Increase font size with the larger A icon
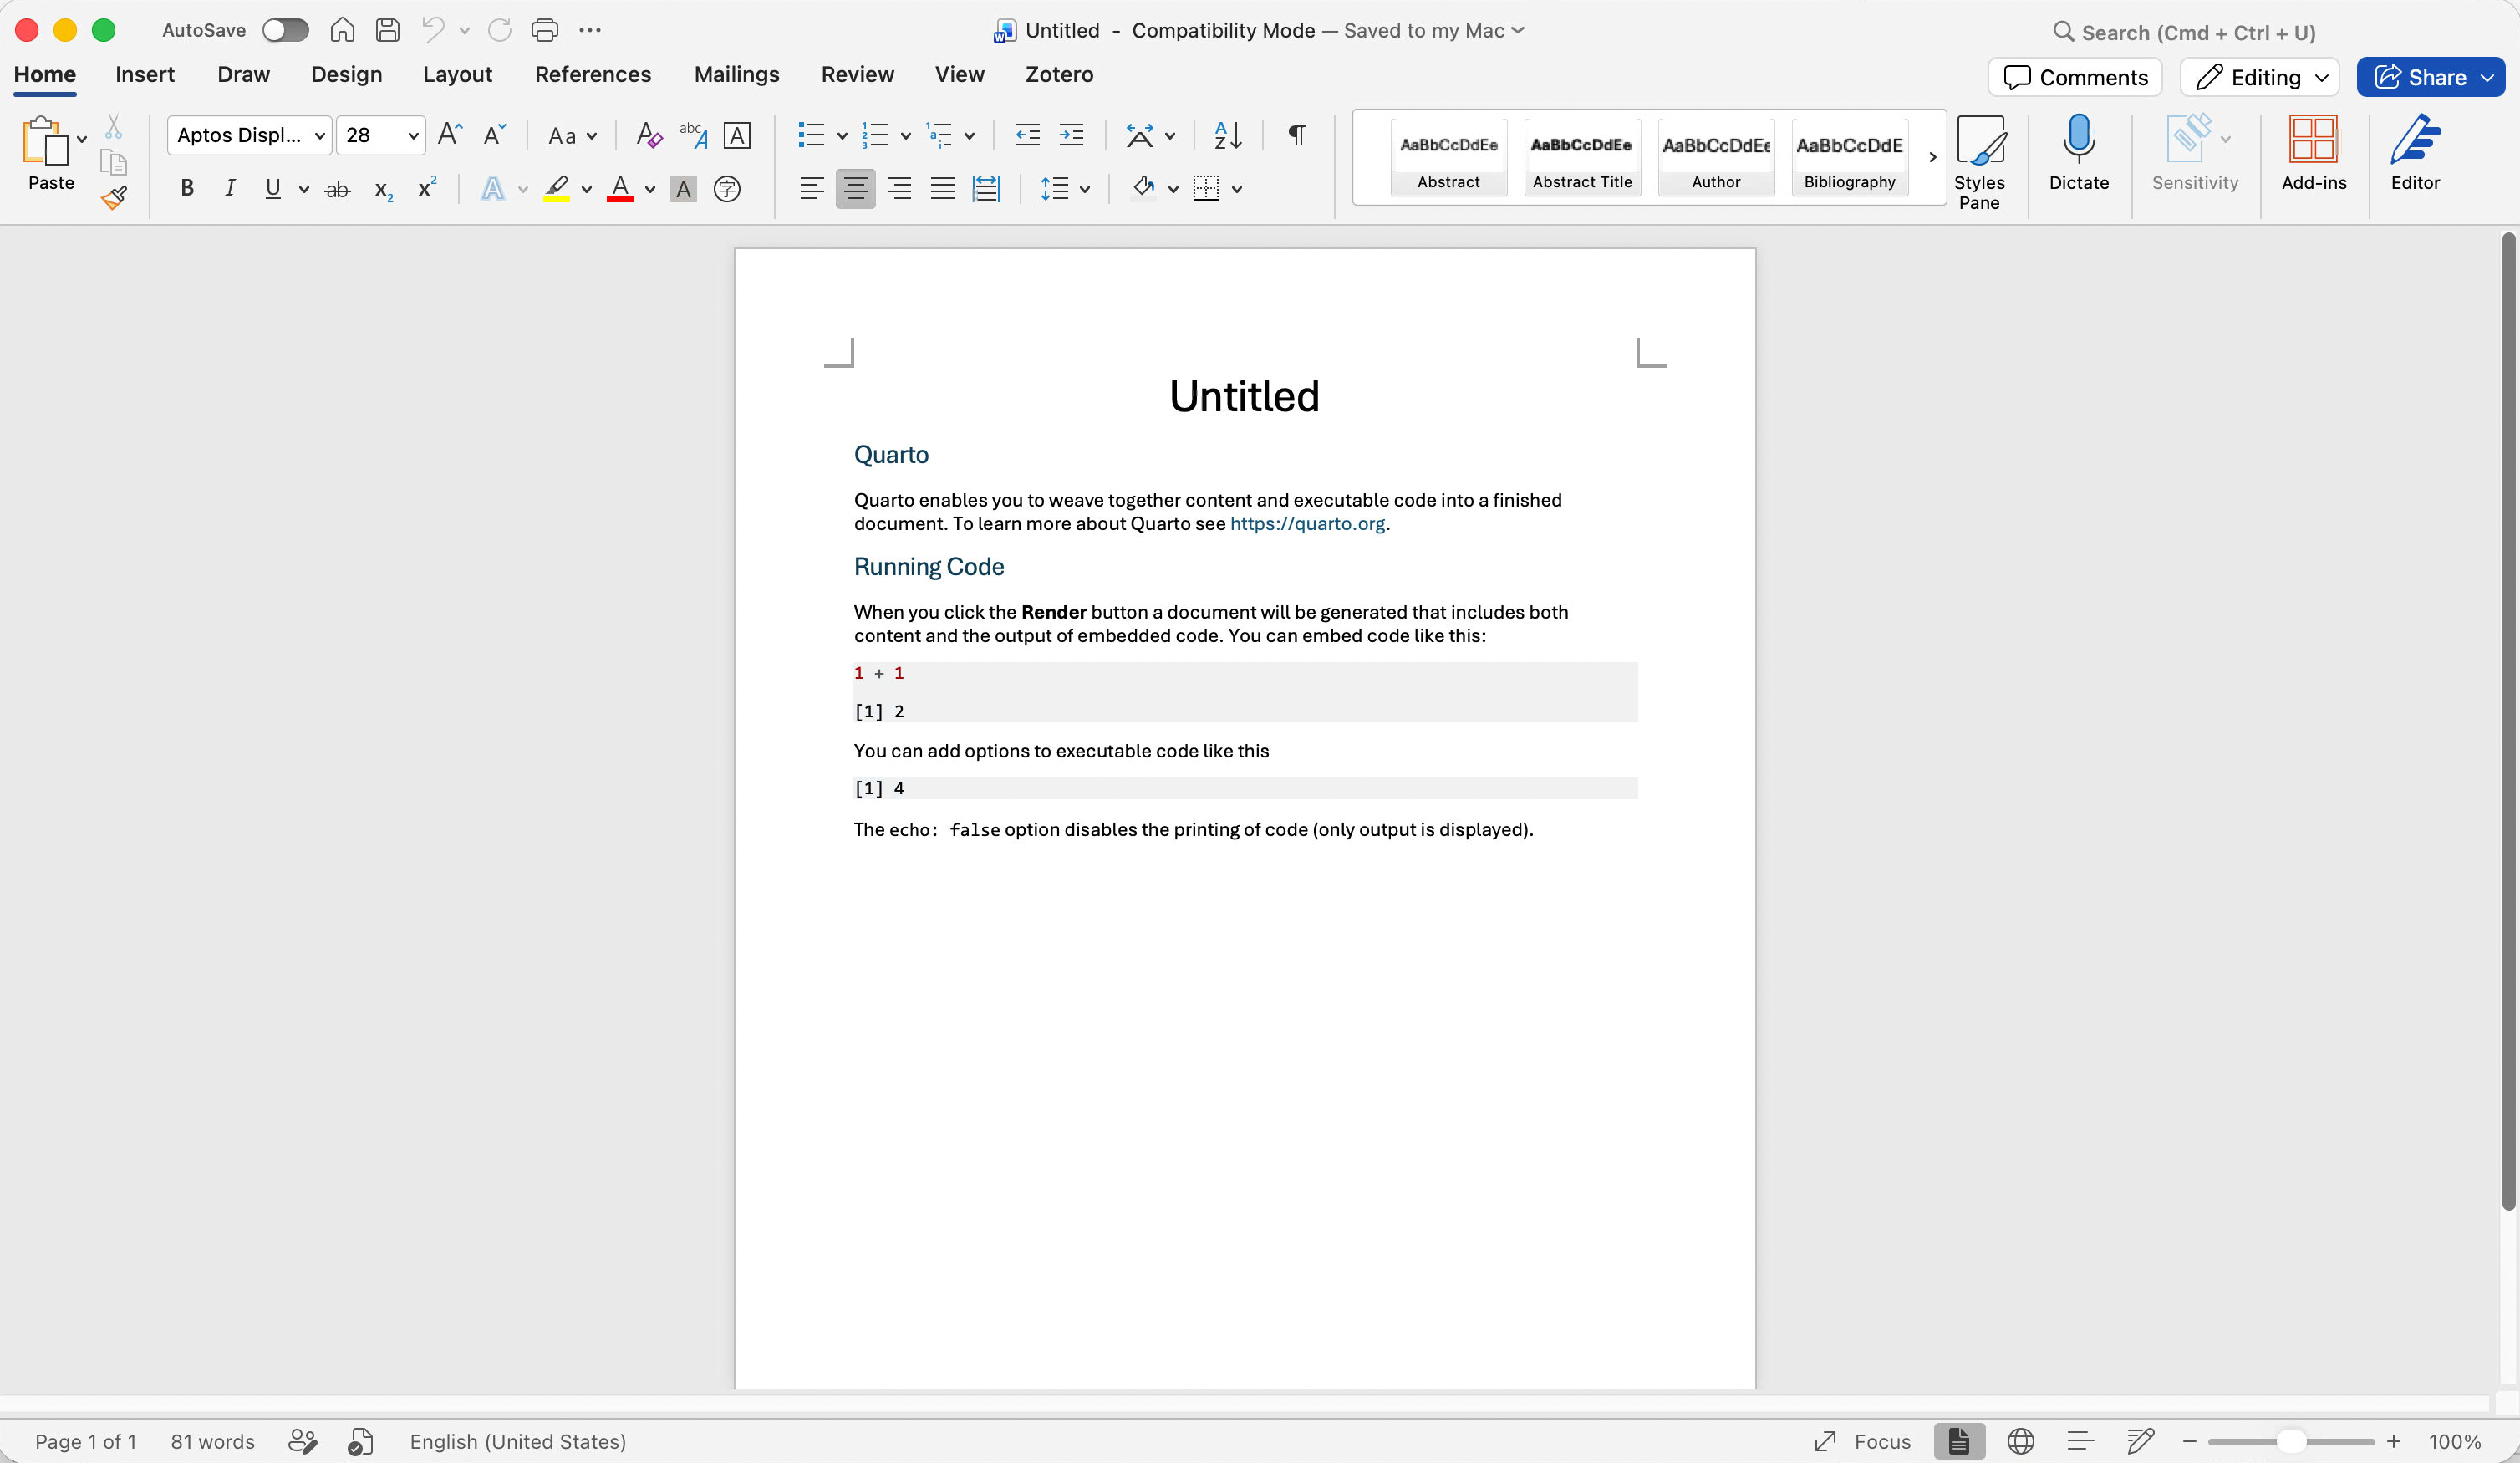 point(450,135)
